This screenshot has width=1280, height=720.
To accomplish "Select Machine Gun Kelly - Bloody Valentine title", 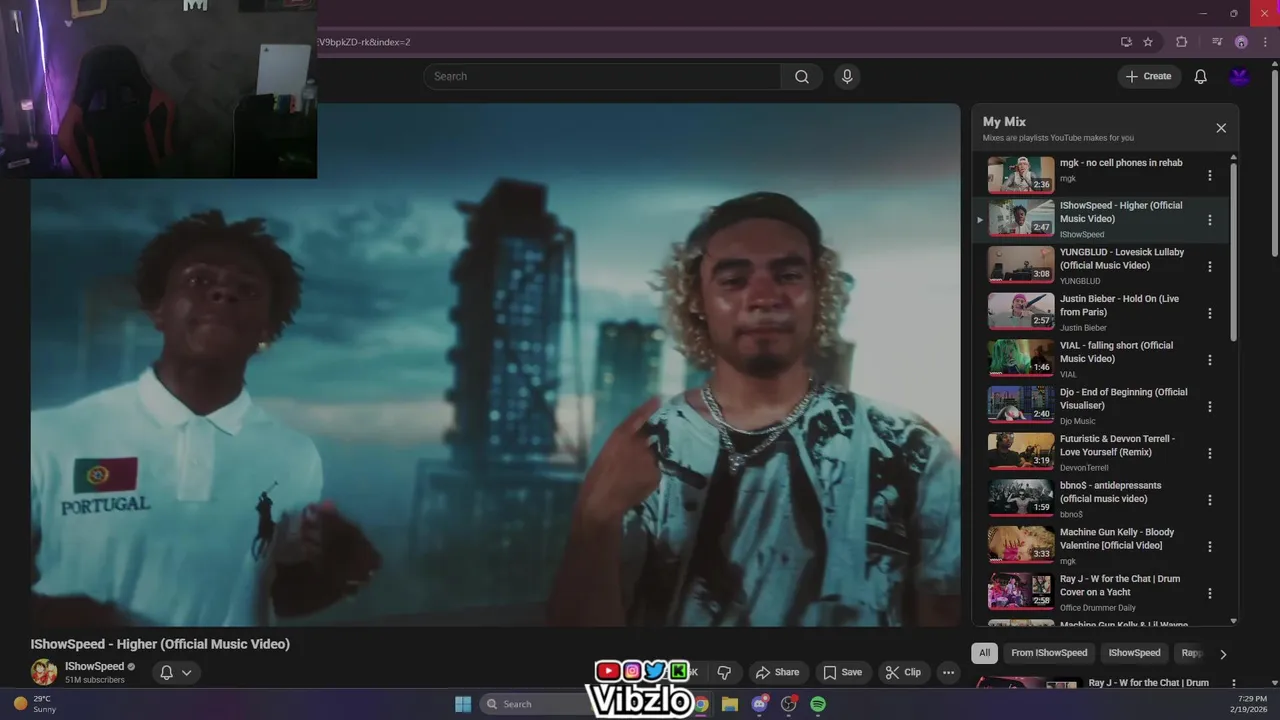I will pos(1117,539).
